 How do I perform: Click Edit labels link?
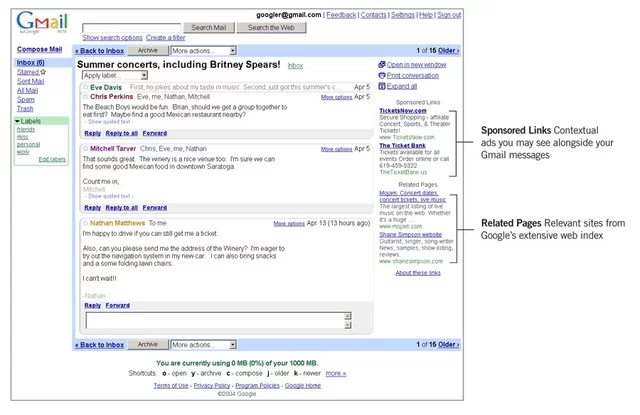tap(52, 159)
